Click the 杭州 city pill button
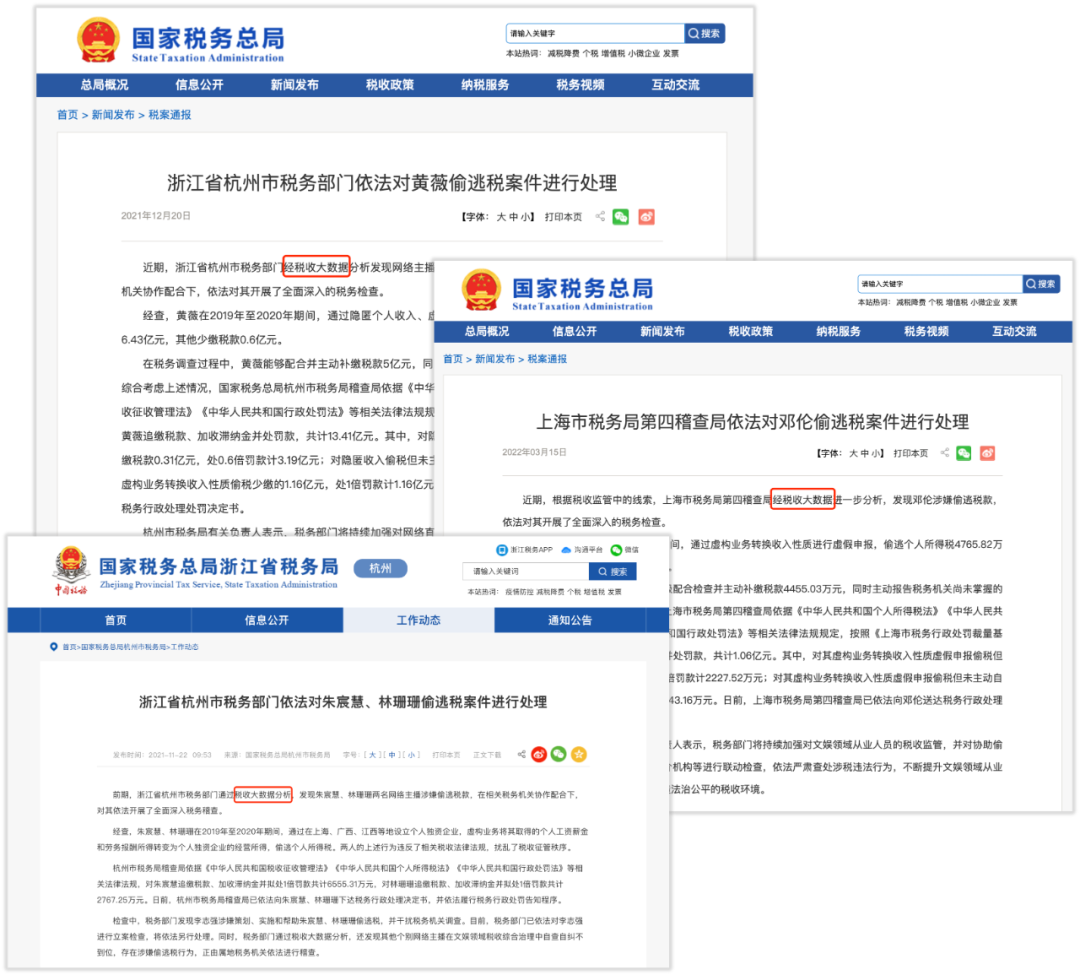This screenshot has width=1080, height=975. [x=380, y=568]
